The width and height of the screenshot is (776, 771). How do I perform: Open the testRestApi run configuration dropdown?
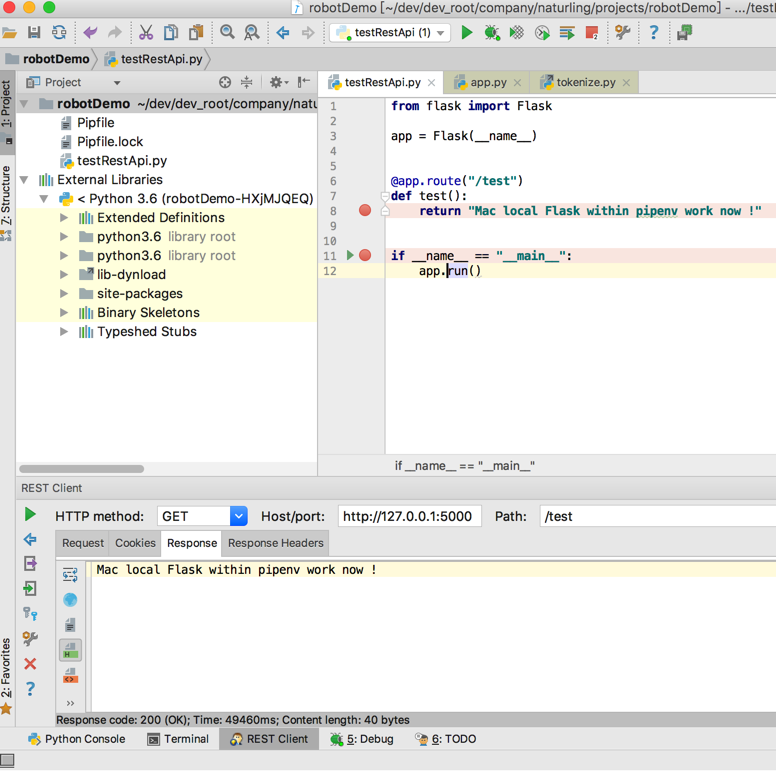tap(391, 33)
